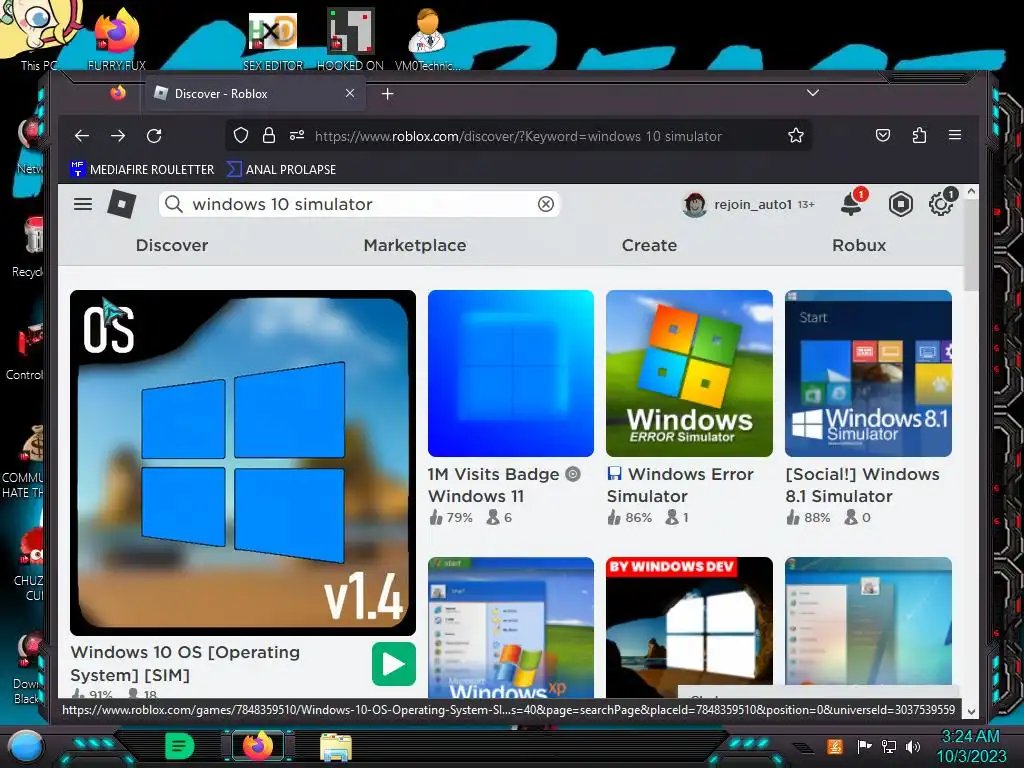Click the page vertical scrollbar thumb
This screenshot has height=768, width=1024.
971,245
